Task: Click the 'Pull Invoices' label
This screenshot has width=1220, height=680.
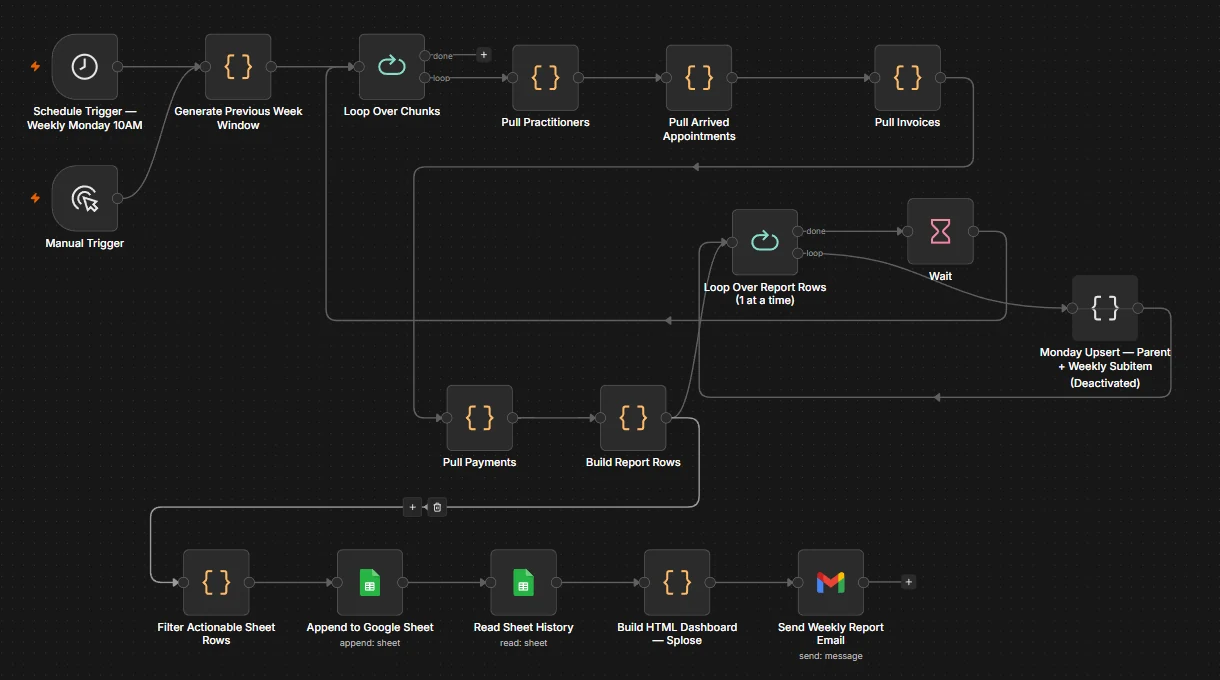Action: pos(907,122)
